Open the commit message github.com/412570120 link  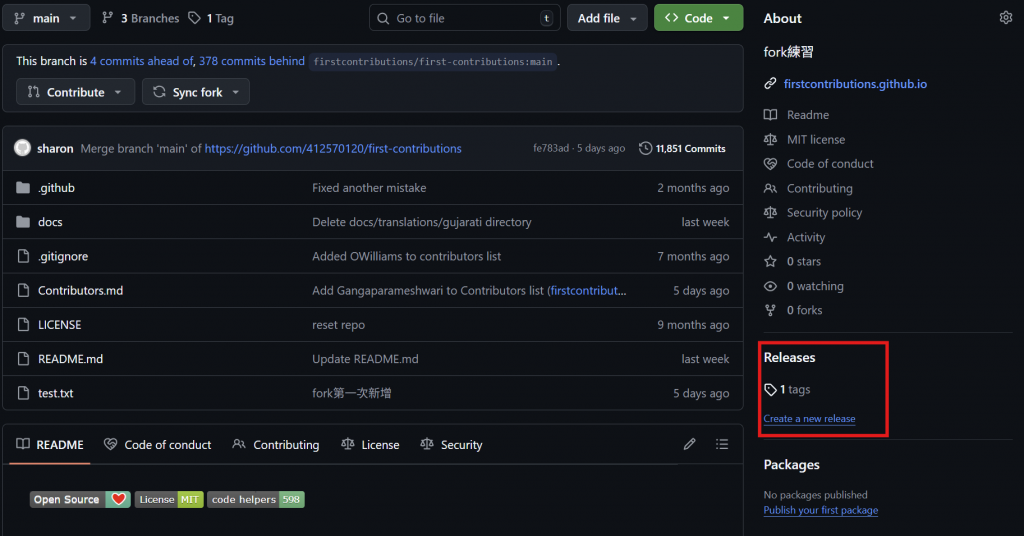pos(333,148)
